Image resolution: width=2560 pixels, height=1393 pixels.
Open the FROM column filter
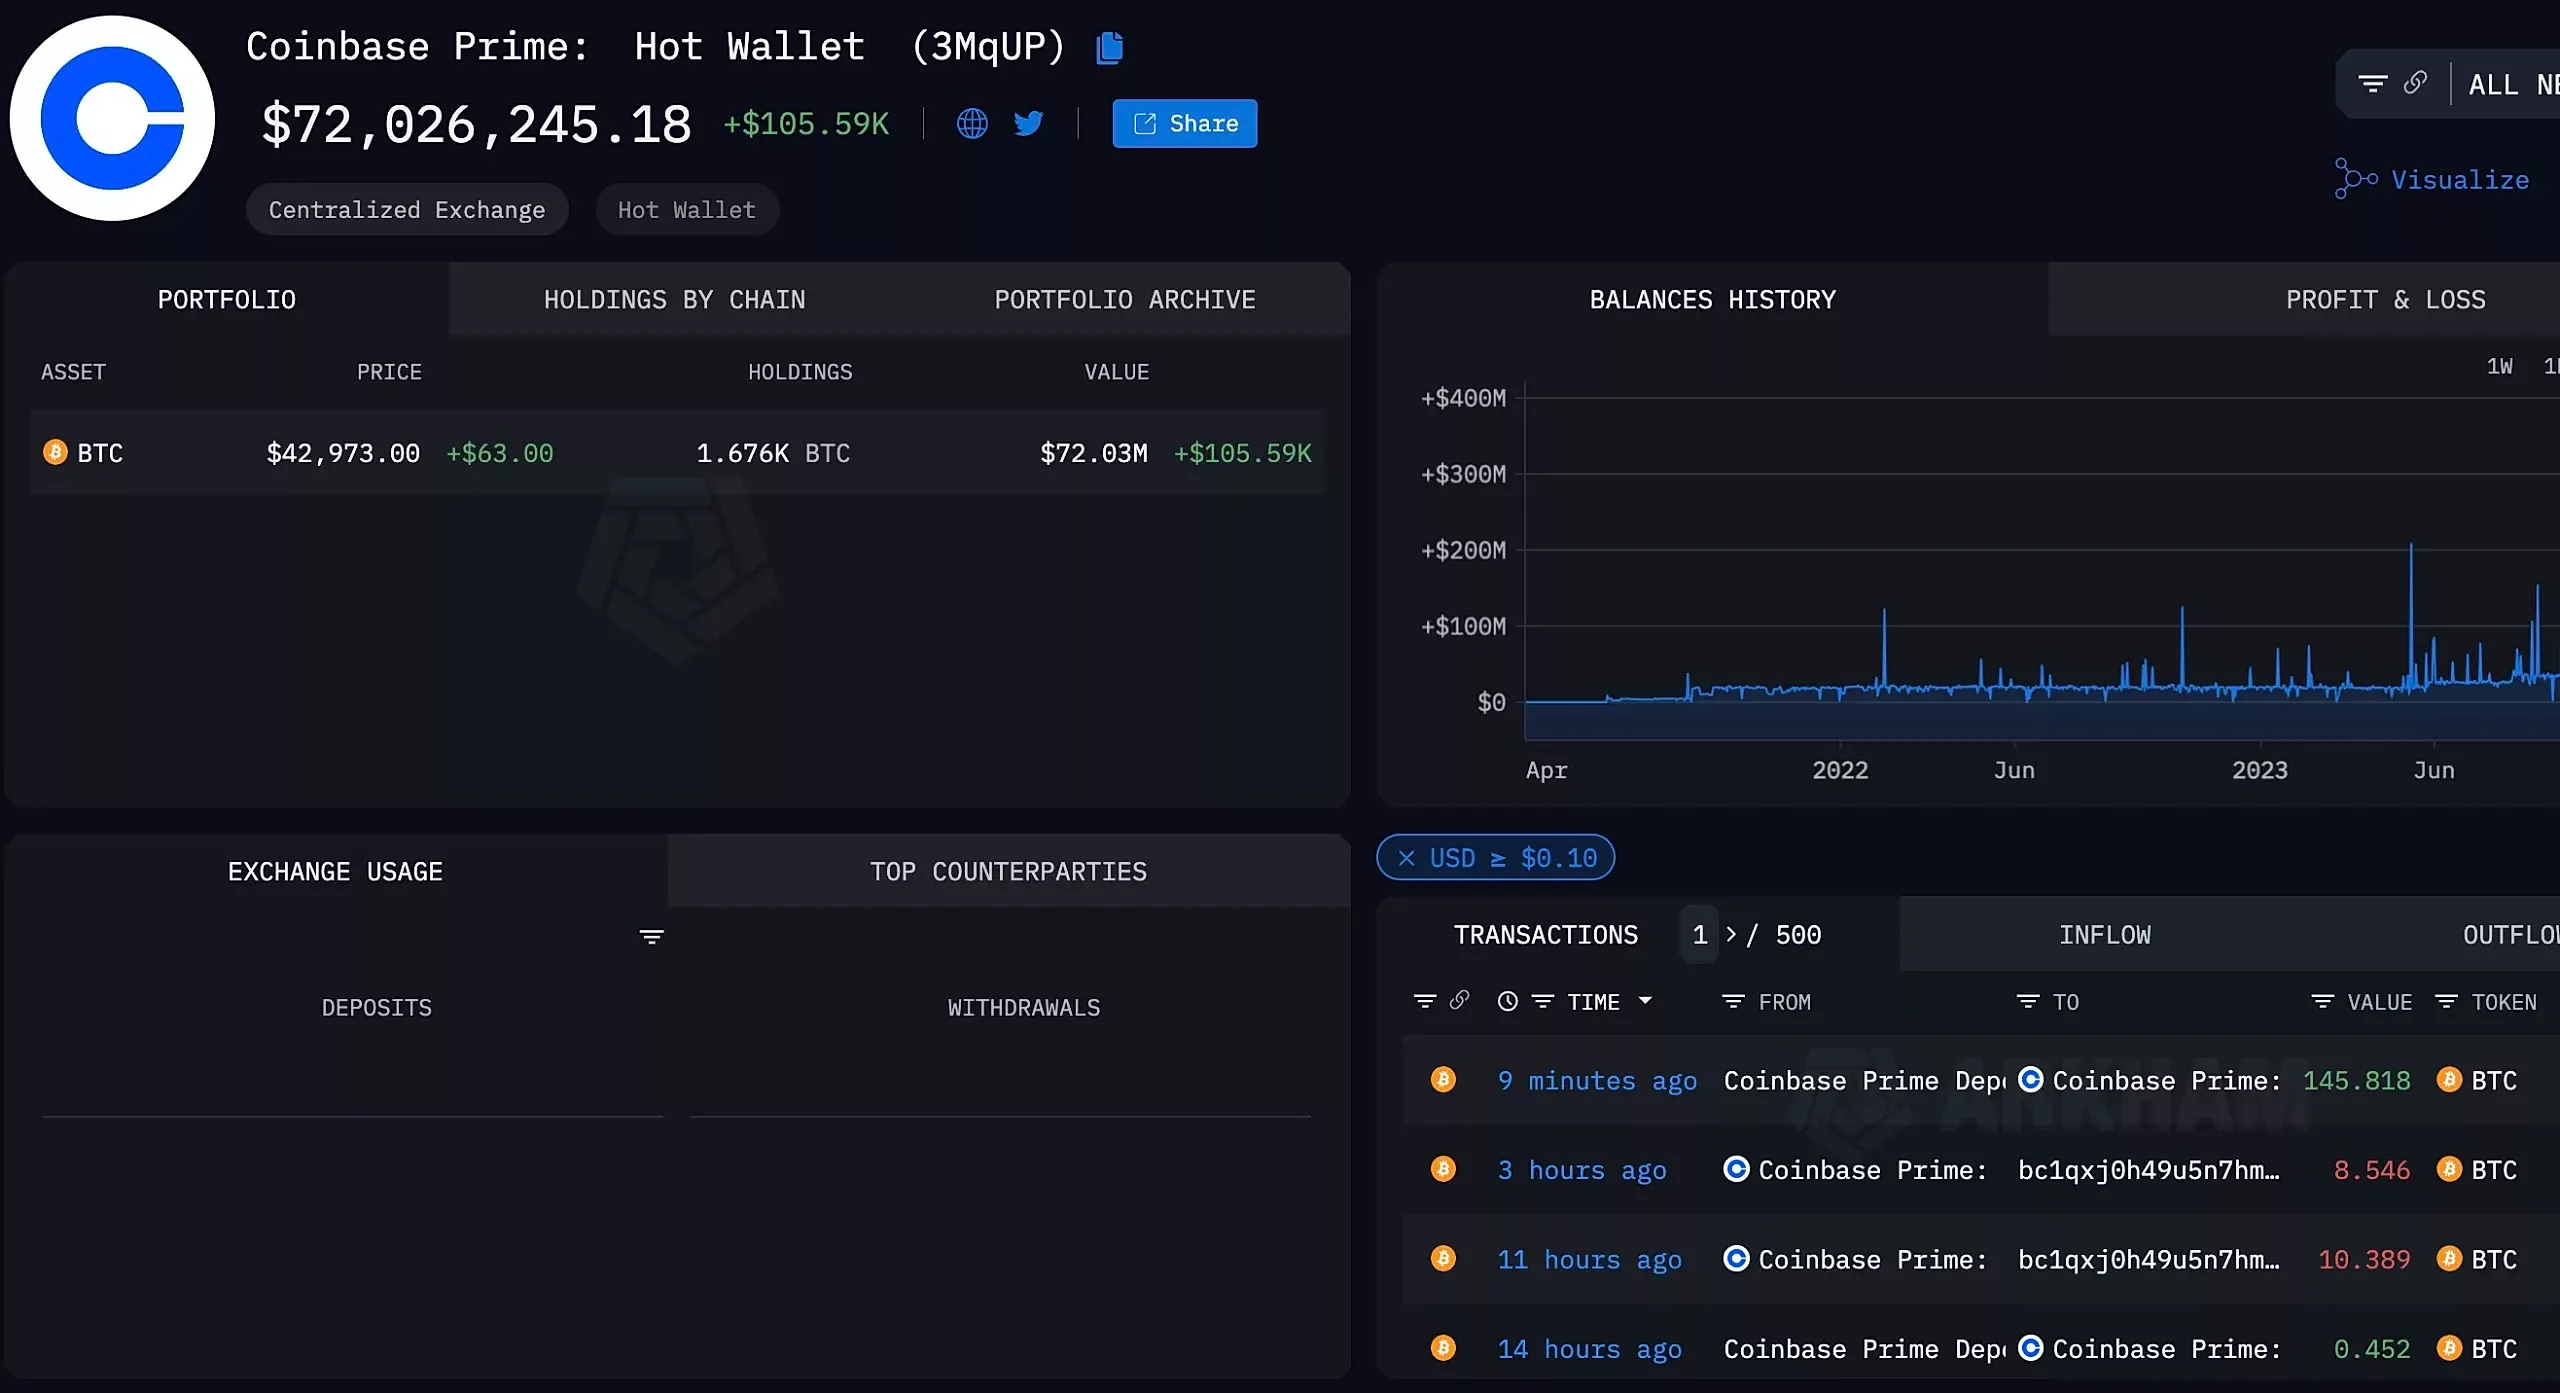pyautogui.click(x=1733, y=1001)
